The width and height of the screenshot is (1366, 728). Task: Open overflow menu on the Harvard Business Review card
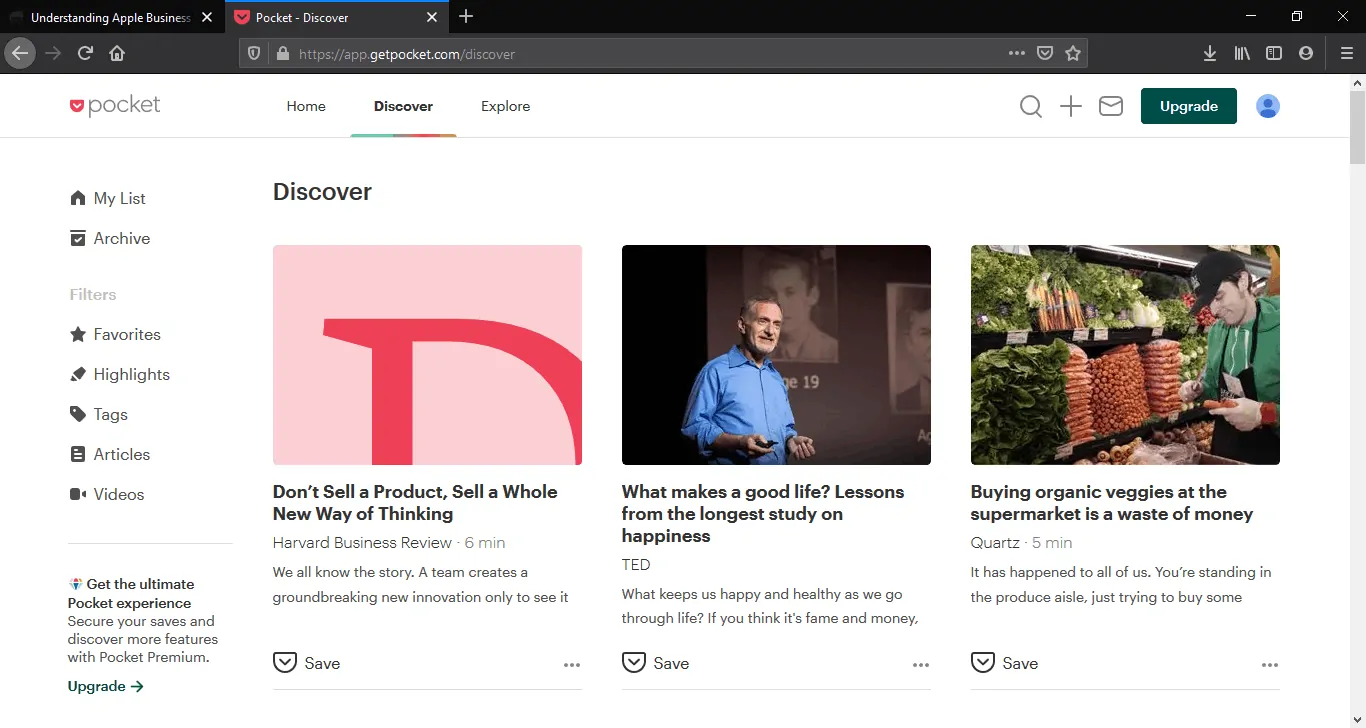click(x=572, y=664)
